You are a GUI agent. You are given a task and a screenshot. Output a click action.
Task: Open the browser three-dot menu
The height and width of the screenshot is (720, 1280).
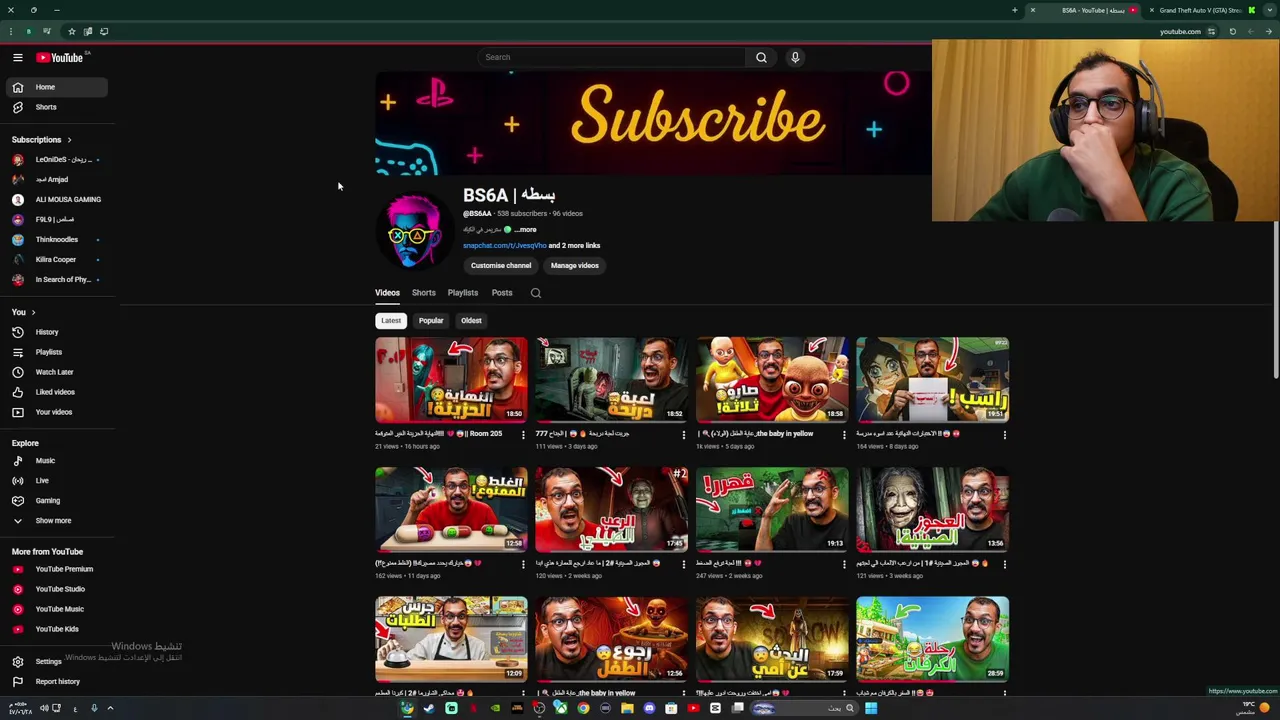point(10,31)
